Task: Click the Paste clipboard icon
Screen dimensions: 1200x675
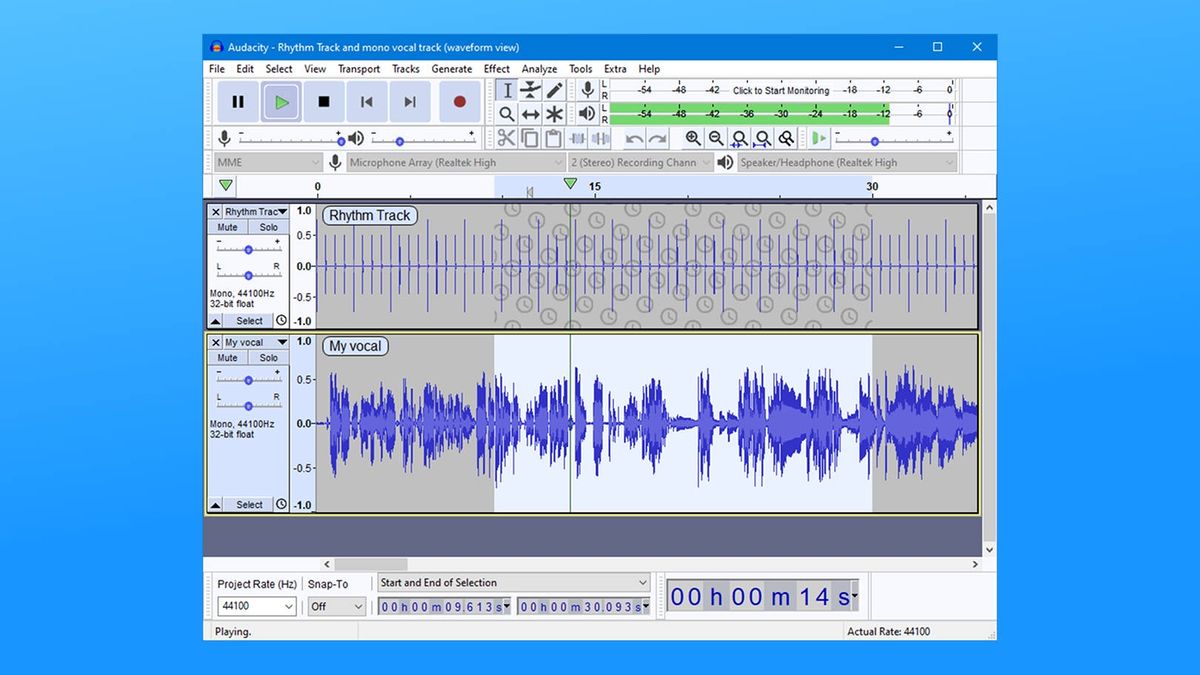Action: tap(553, 138)
